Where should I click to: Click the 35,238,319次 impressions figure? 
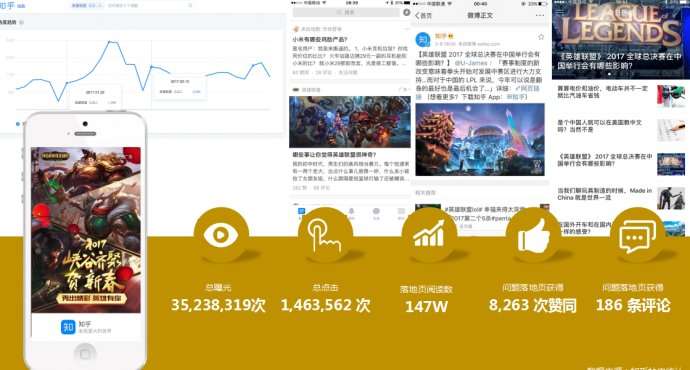tap(218, 304)
